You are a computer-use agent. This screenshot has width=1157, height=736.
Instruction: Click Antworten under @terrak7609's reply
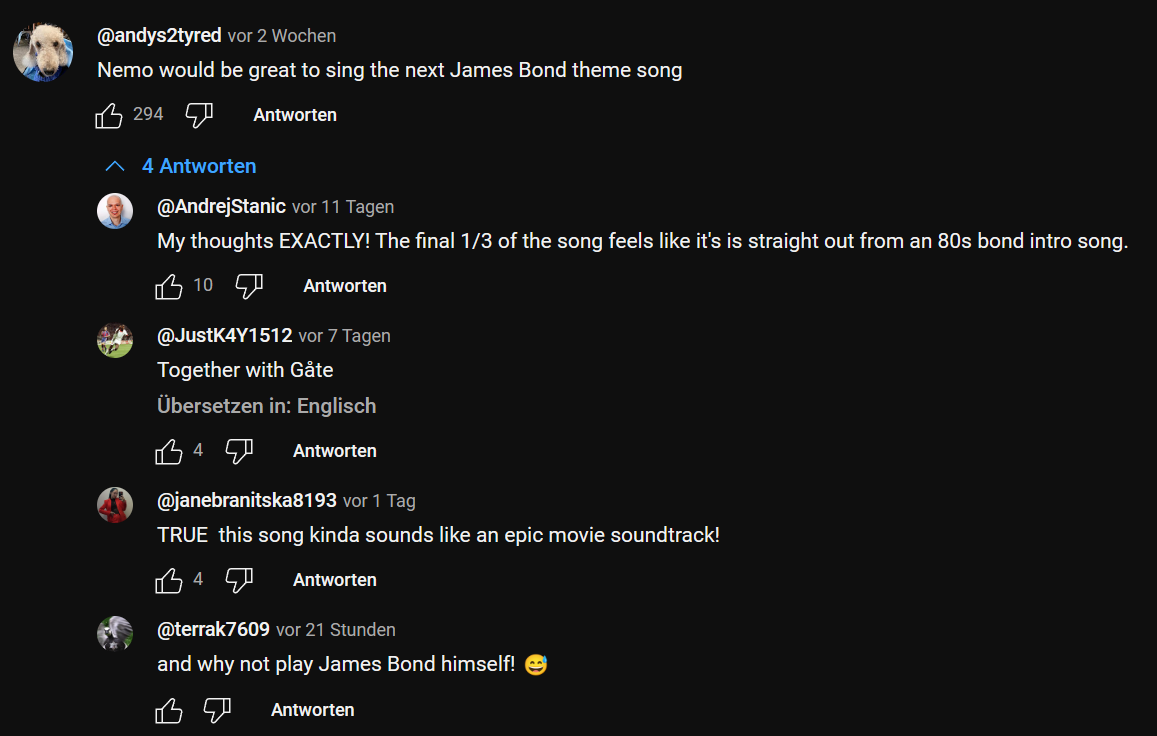pos(313,710)
